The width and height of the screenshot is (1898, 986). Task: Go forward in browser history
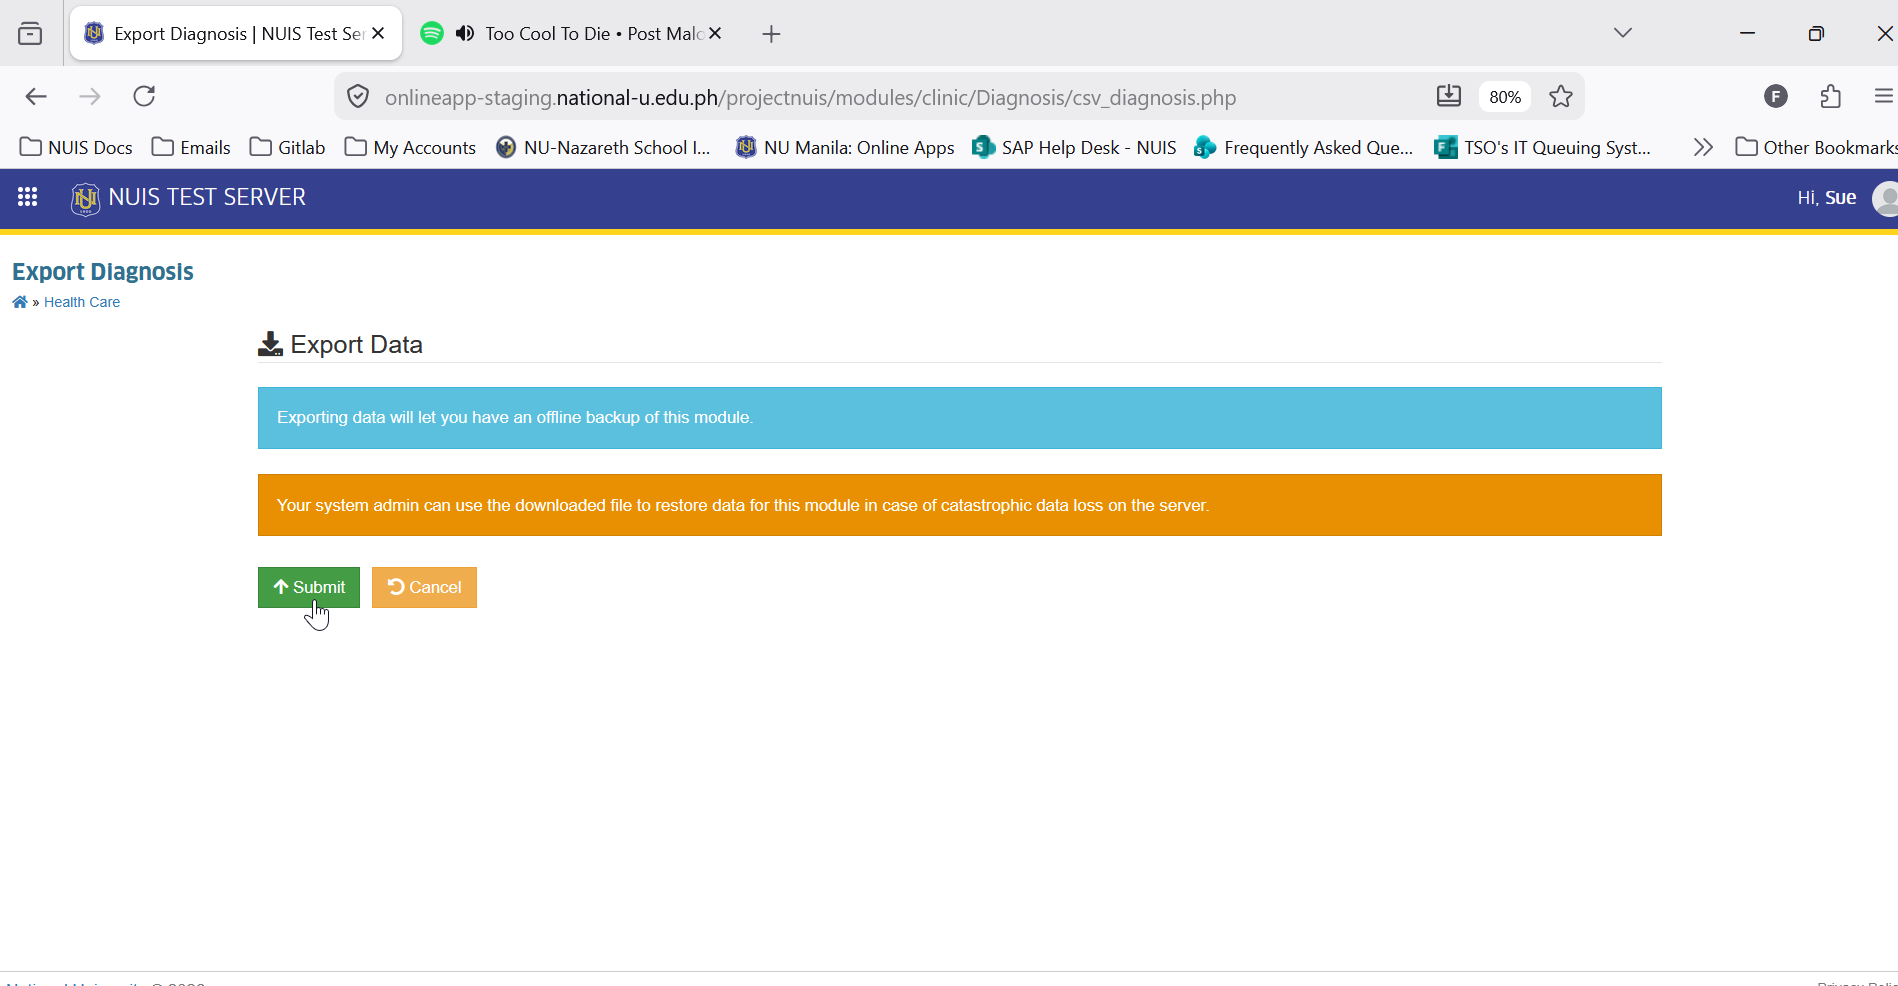[x=90, y=96]
